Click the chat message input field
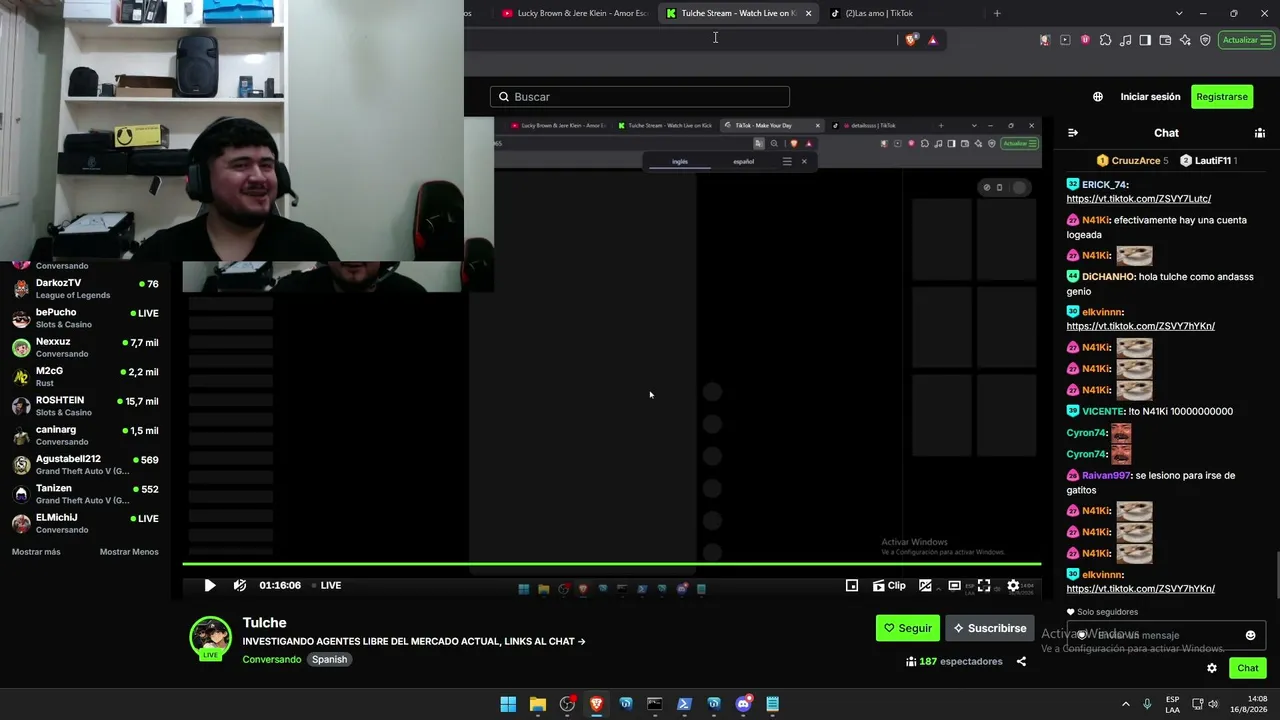This screenshot has height=720, width=1280. (x=1166, y=635)
